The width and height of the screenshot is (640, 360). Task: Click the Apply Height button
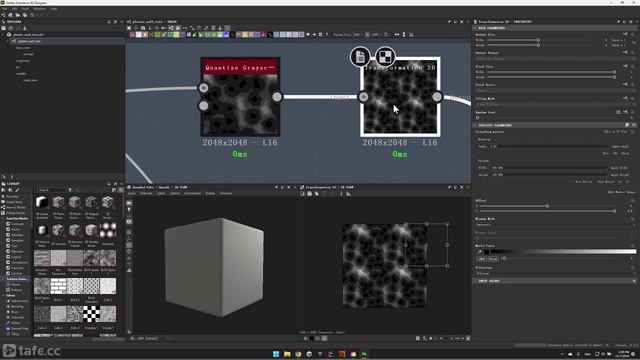pos(620,175)
